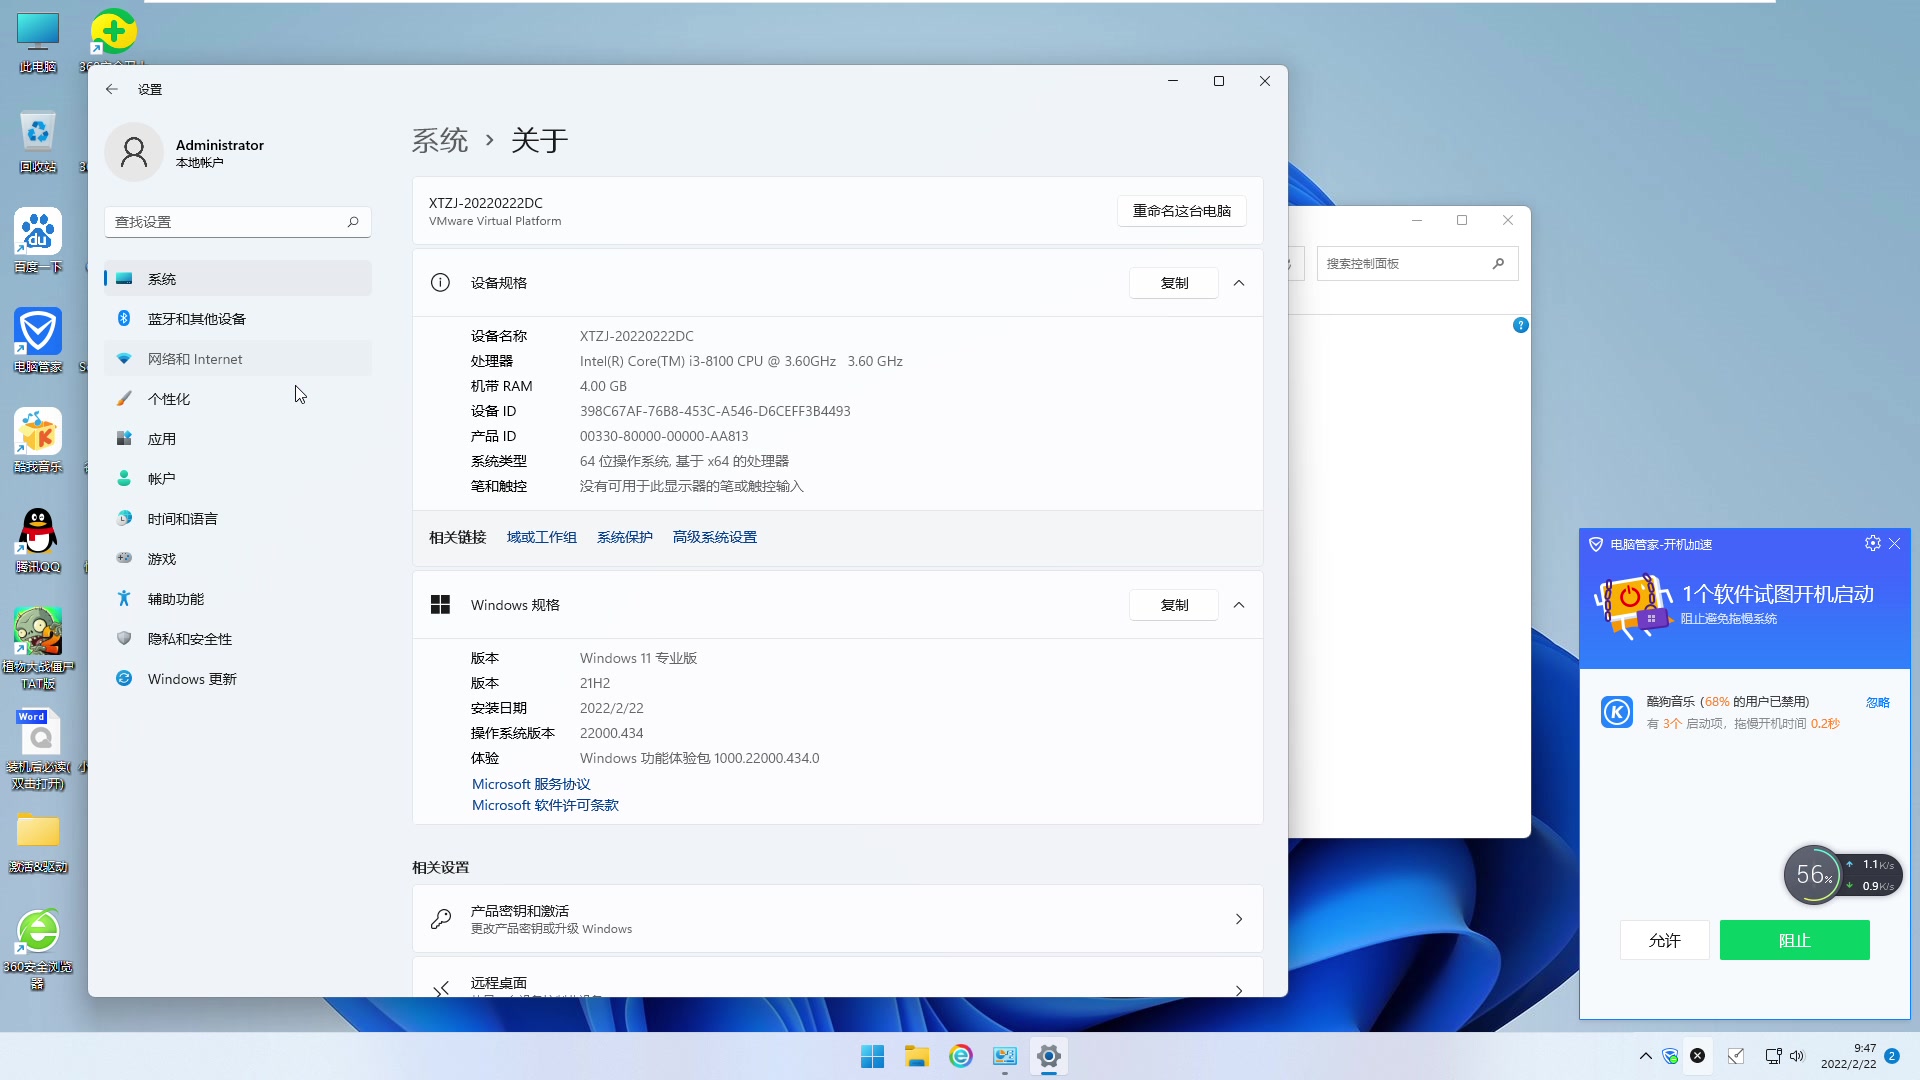Viewport: 1920px width, 1080px height.
Task: Copy the Windows specifications
Action: point(1174,605)
